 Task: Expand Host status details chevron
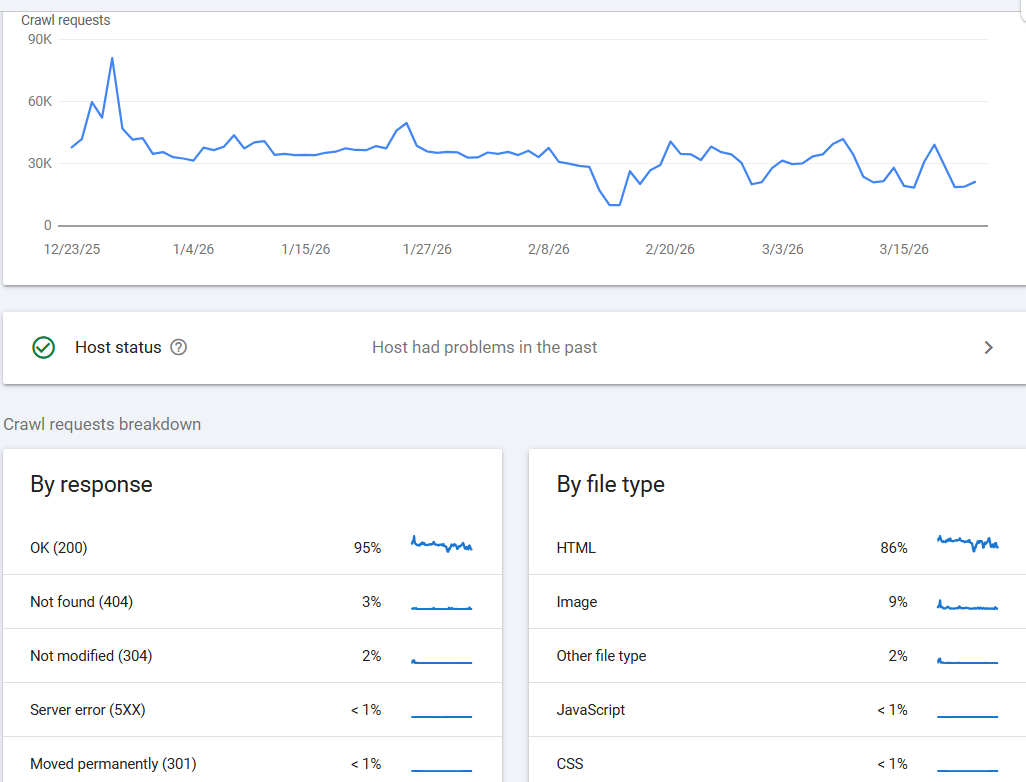[988, 348]
